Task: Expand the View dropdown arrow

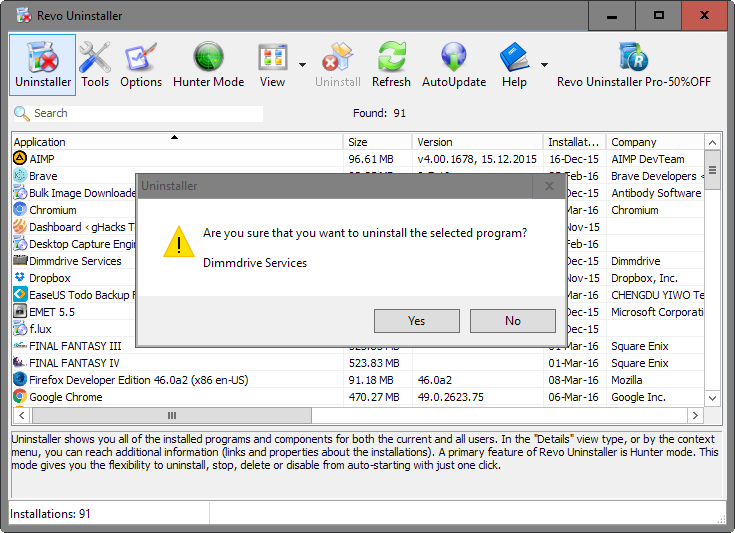Action: (x=302, y=65)
